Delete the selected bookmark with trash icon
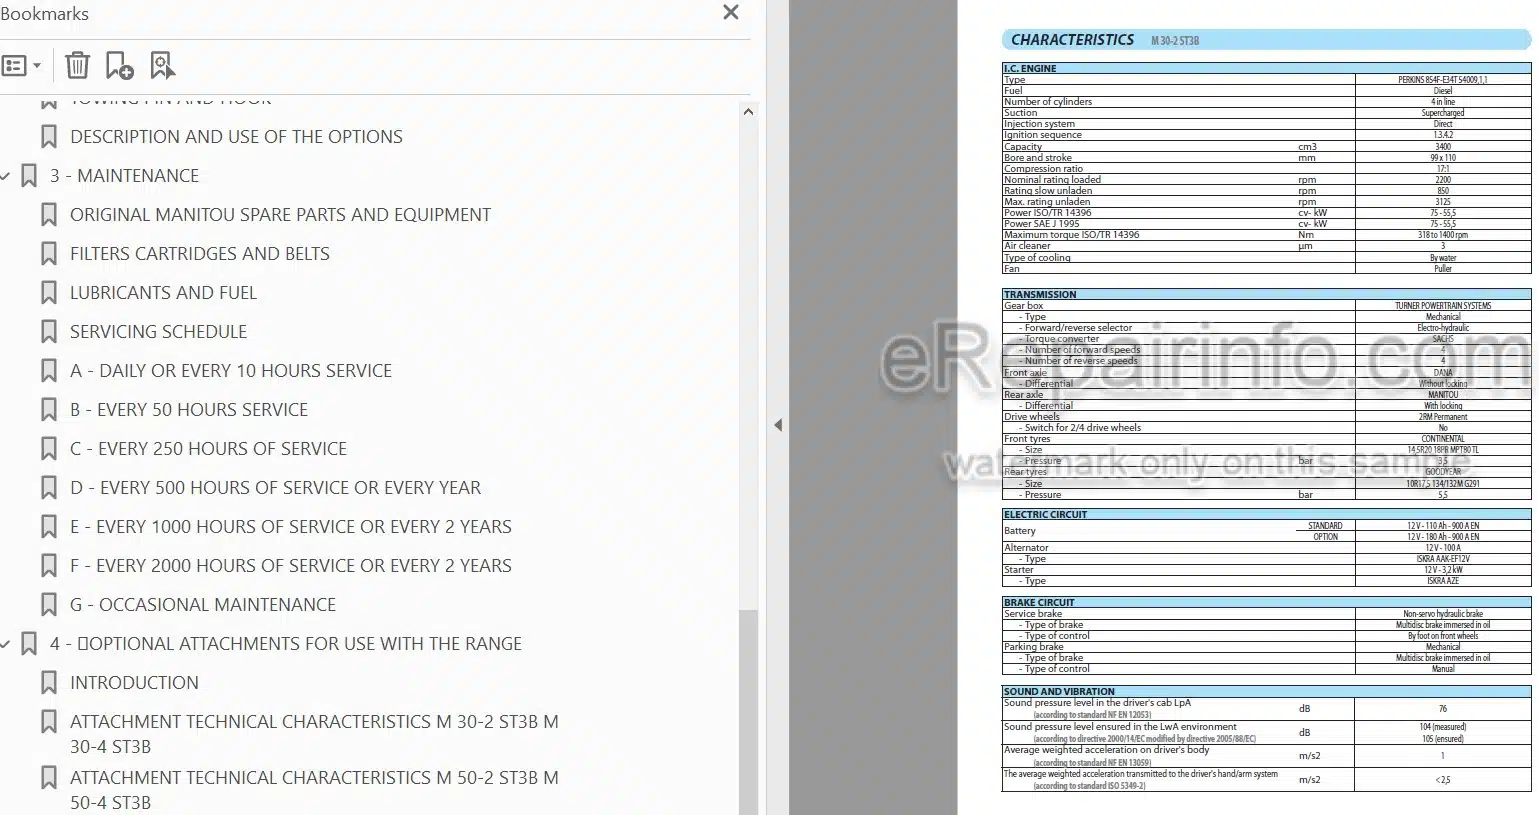Viewport: 1539px width, 815px height. [77, 66]
